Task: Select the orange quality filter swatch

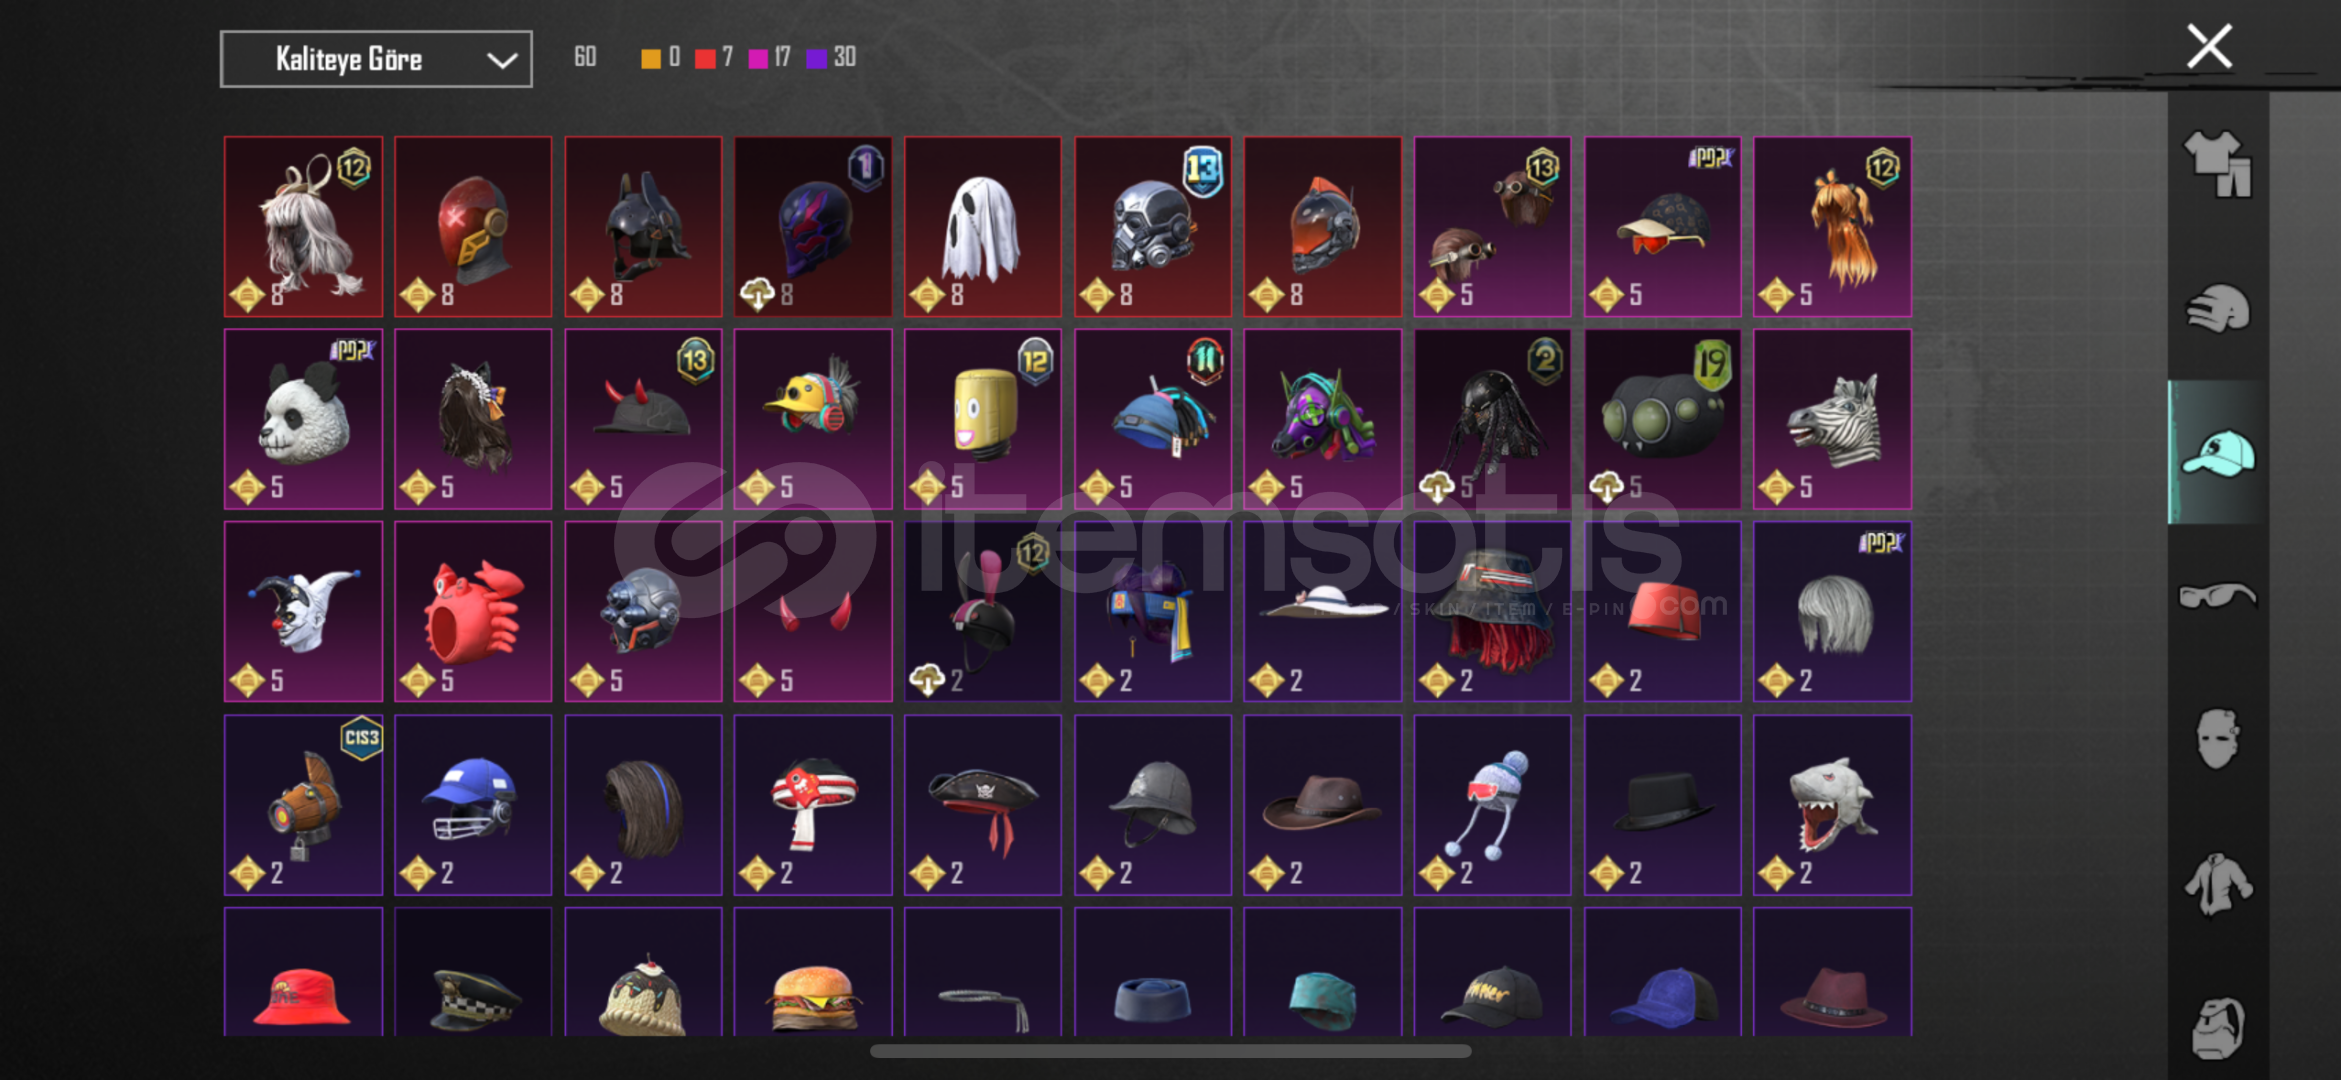Action: click(x=651, y=58)
